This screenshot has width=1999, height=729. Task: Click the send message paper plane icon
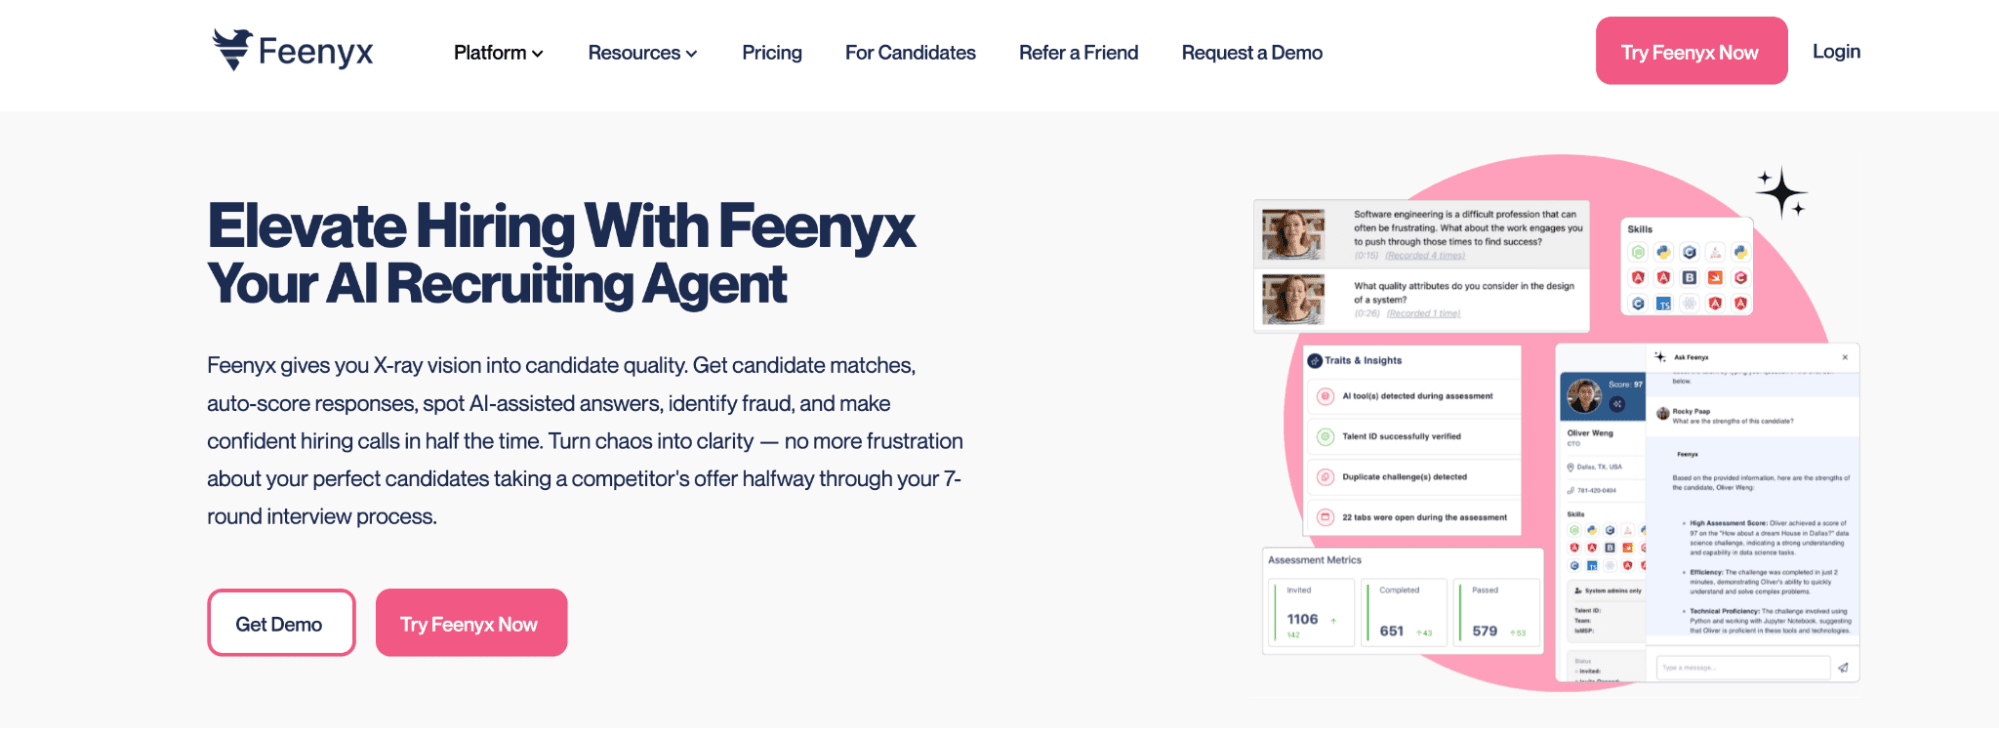[x=1843, y=668]
